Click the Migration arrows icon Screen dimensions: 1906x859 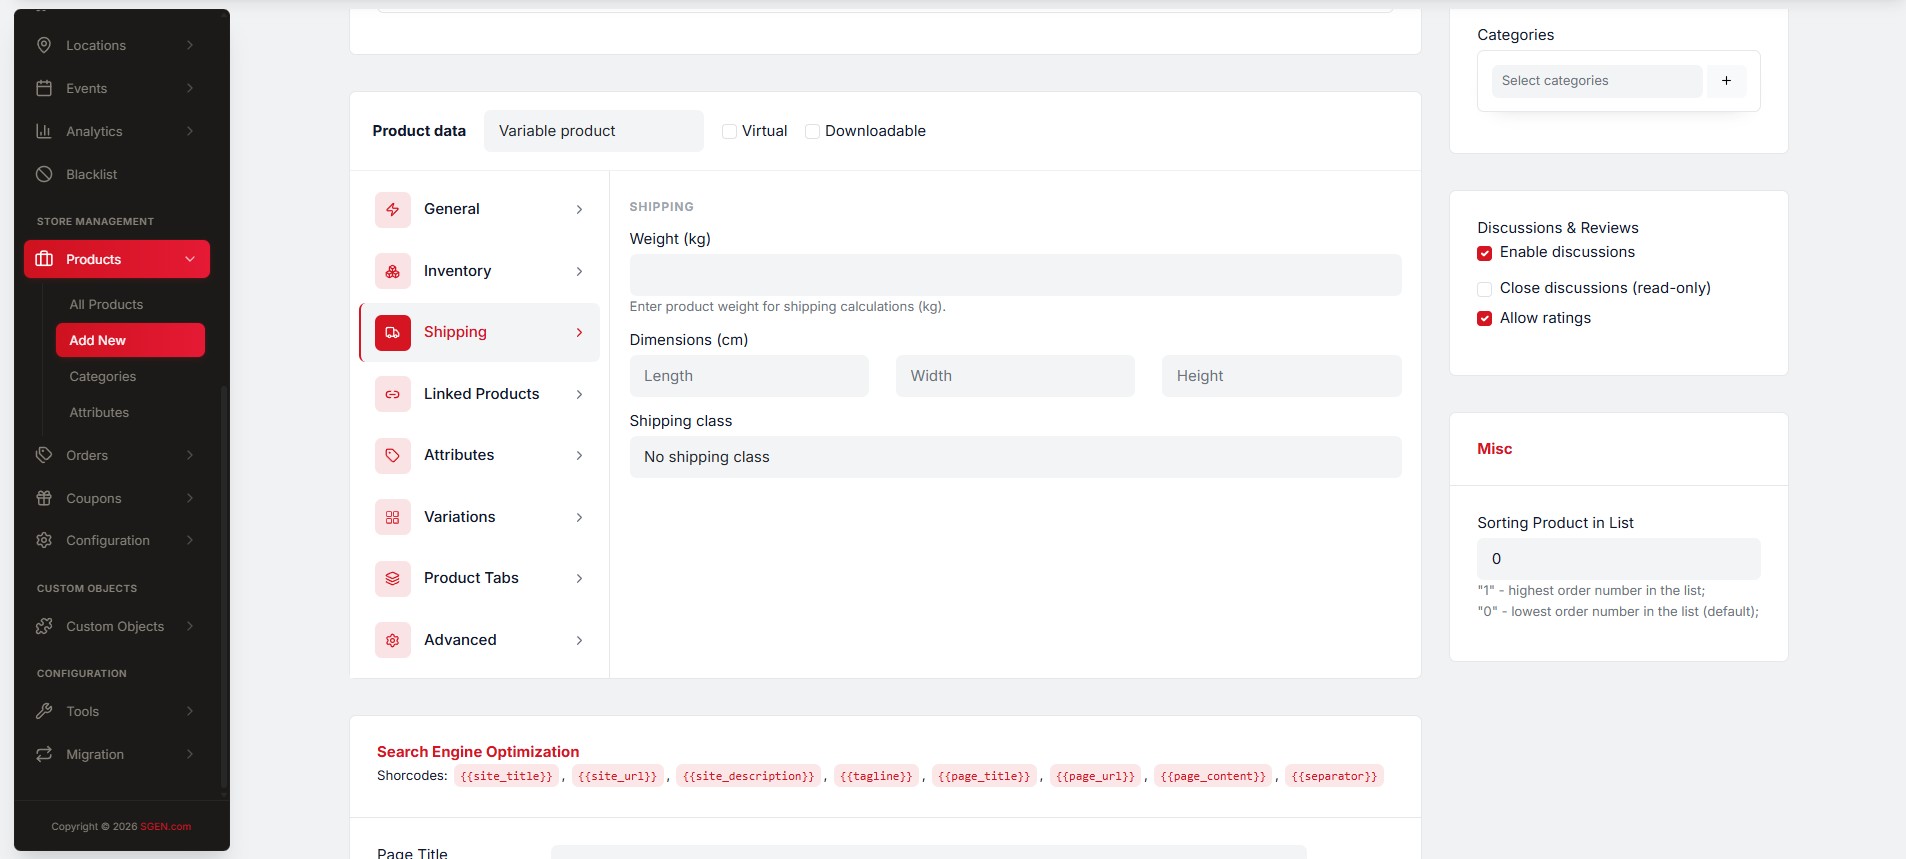tap(44, 754)
